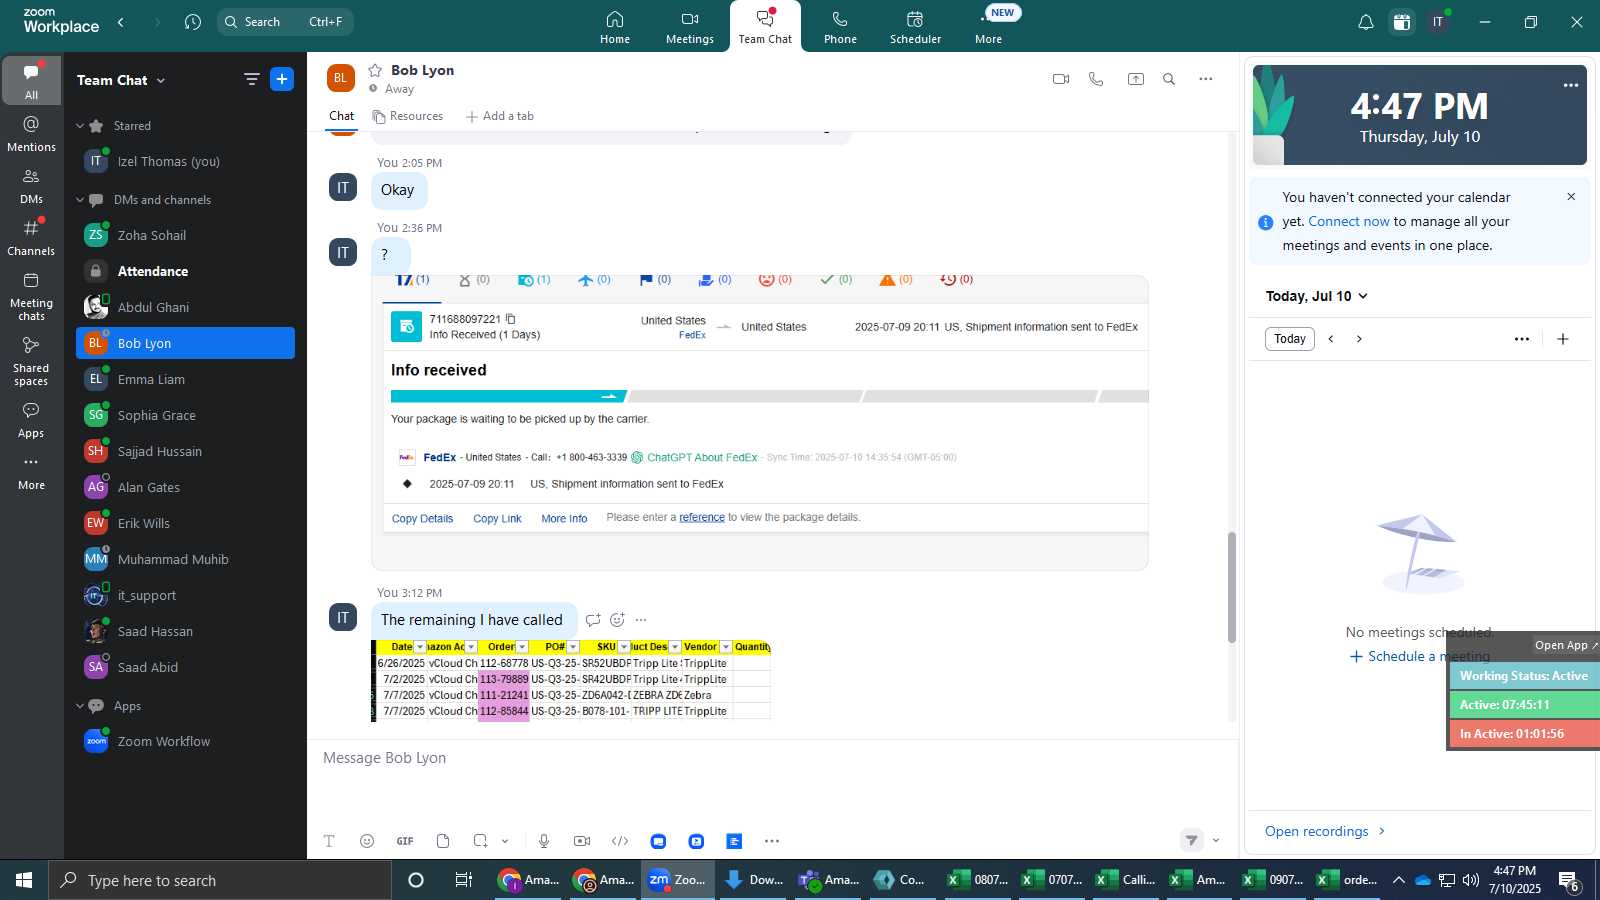Open the Team Chat dropdown header

(121, 80)
